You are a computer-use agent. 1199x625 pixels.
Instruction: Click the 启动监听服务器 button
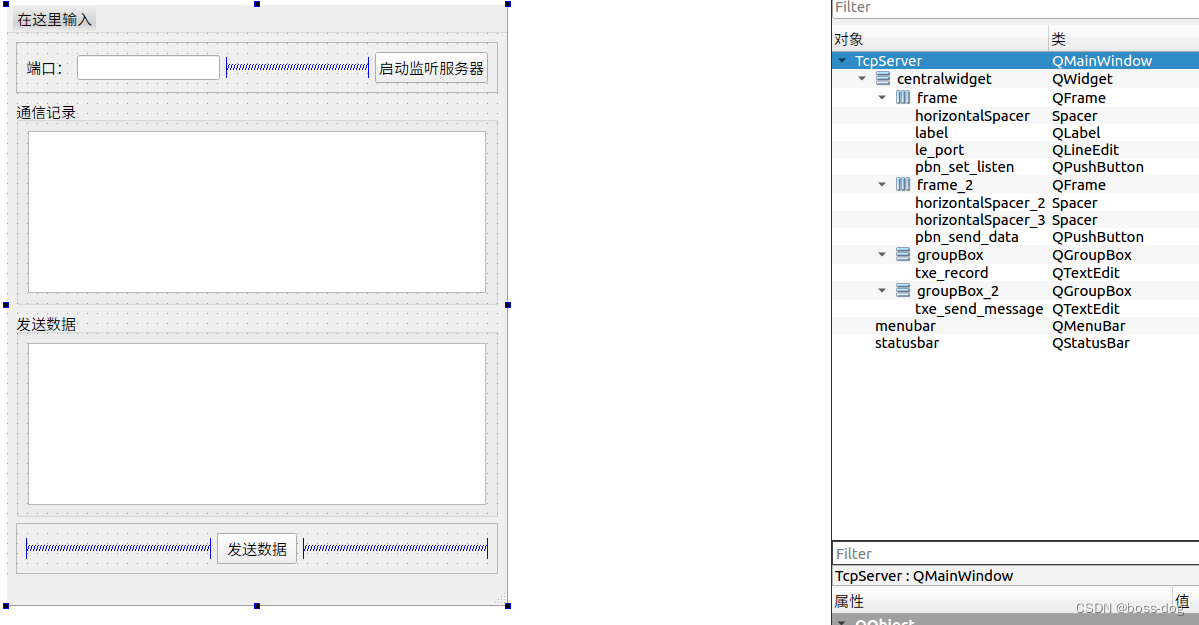point(431,68)
